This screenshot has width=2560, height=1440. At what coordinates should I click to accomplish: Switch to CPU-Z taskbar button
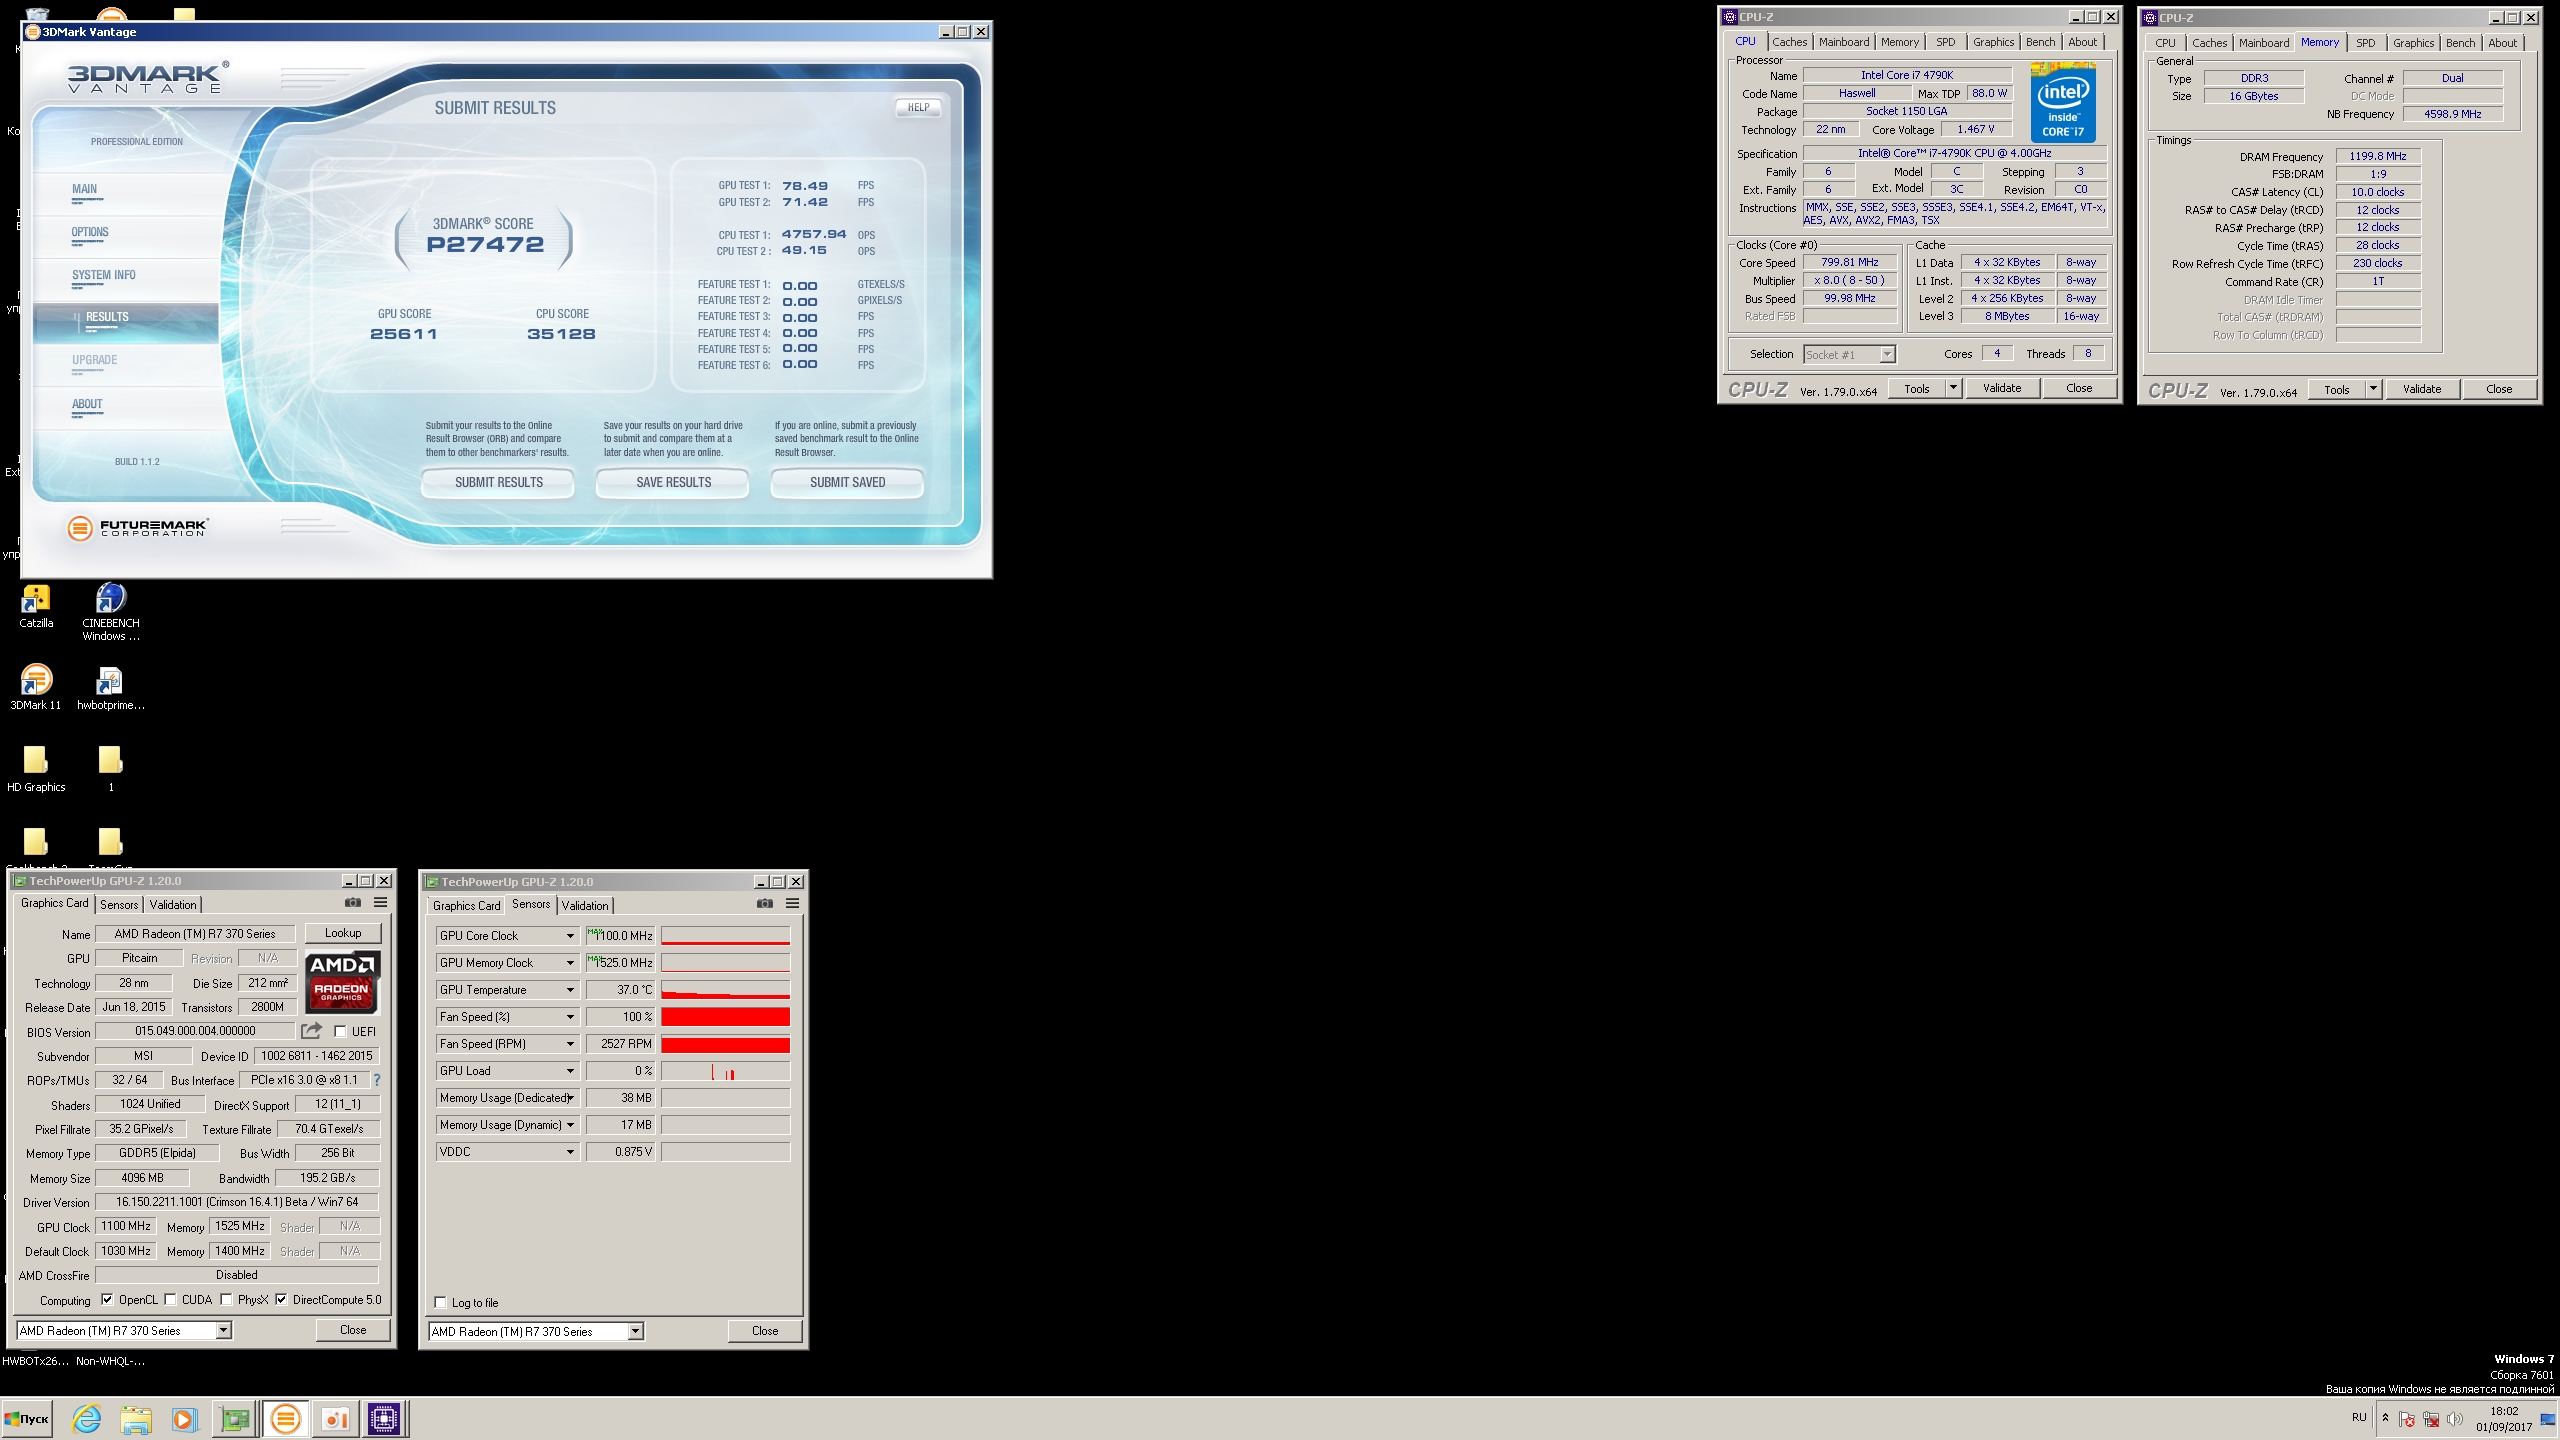[384, 1419]
